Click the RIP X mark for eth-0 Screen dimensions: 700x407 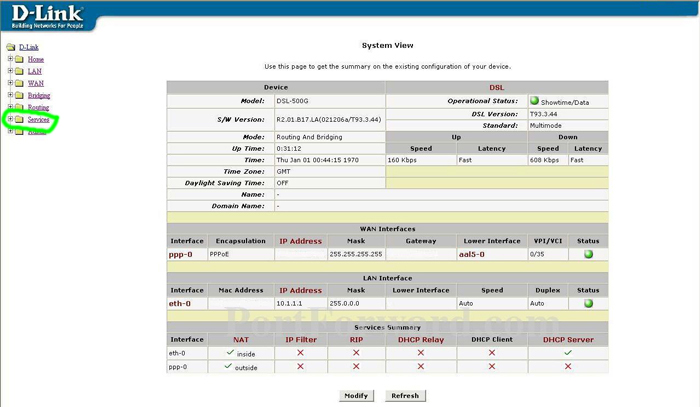[x=356, y=353]
